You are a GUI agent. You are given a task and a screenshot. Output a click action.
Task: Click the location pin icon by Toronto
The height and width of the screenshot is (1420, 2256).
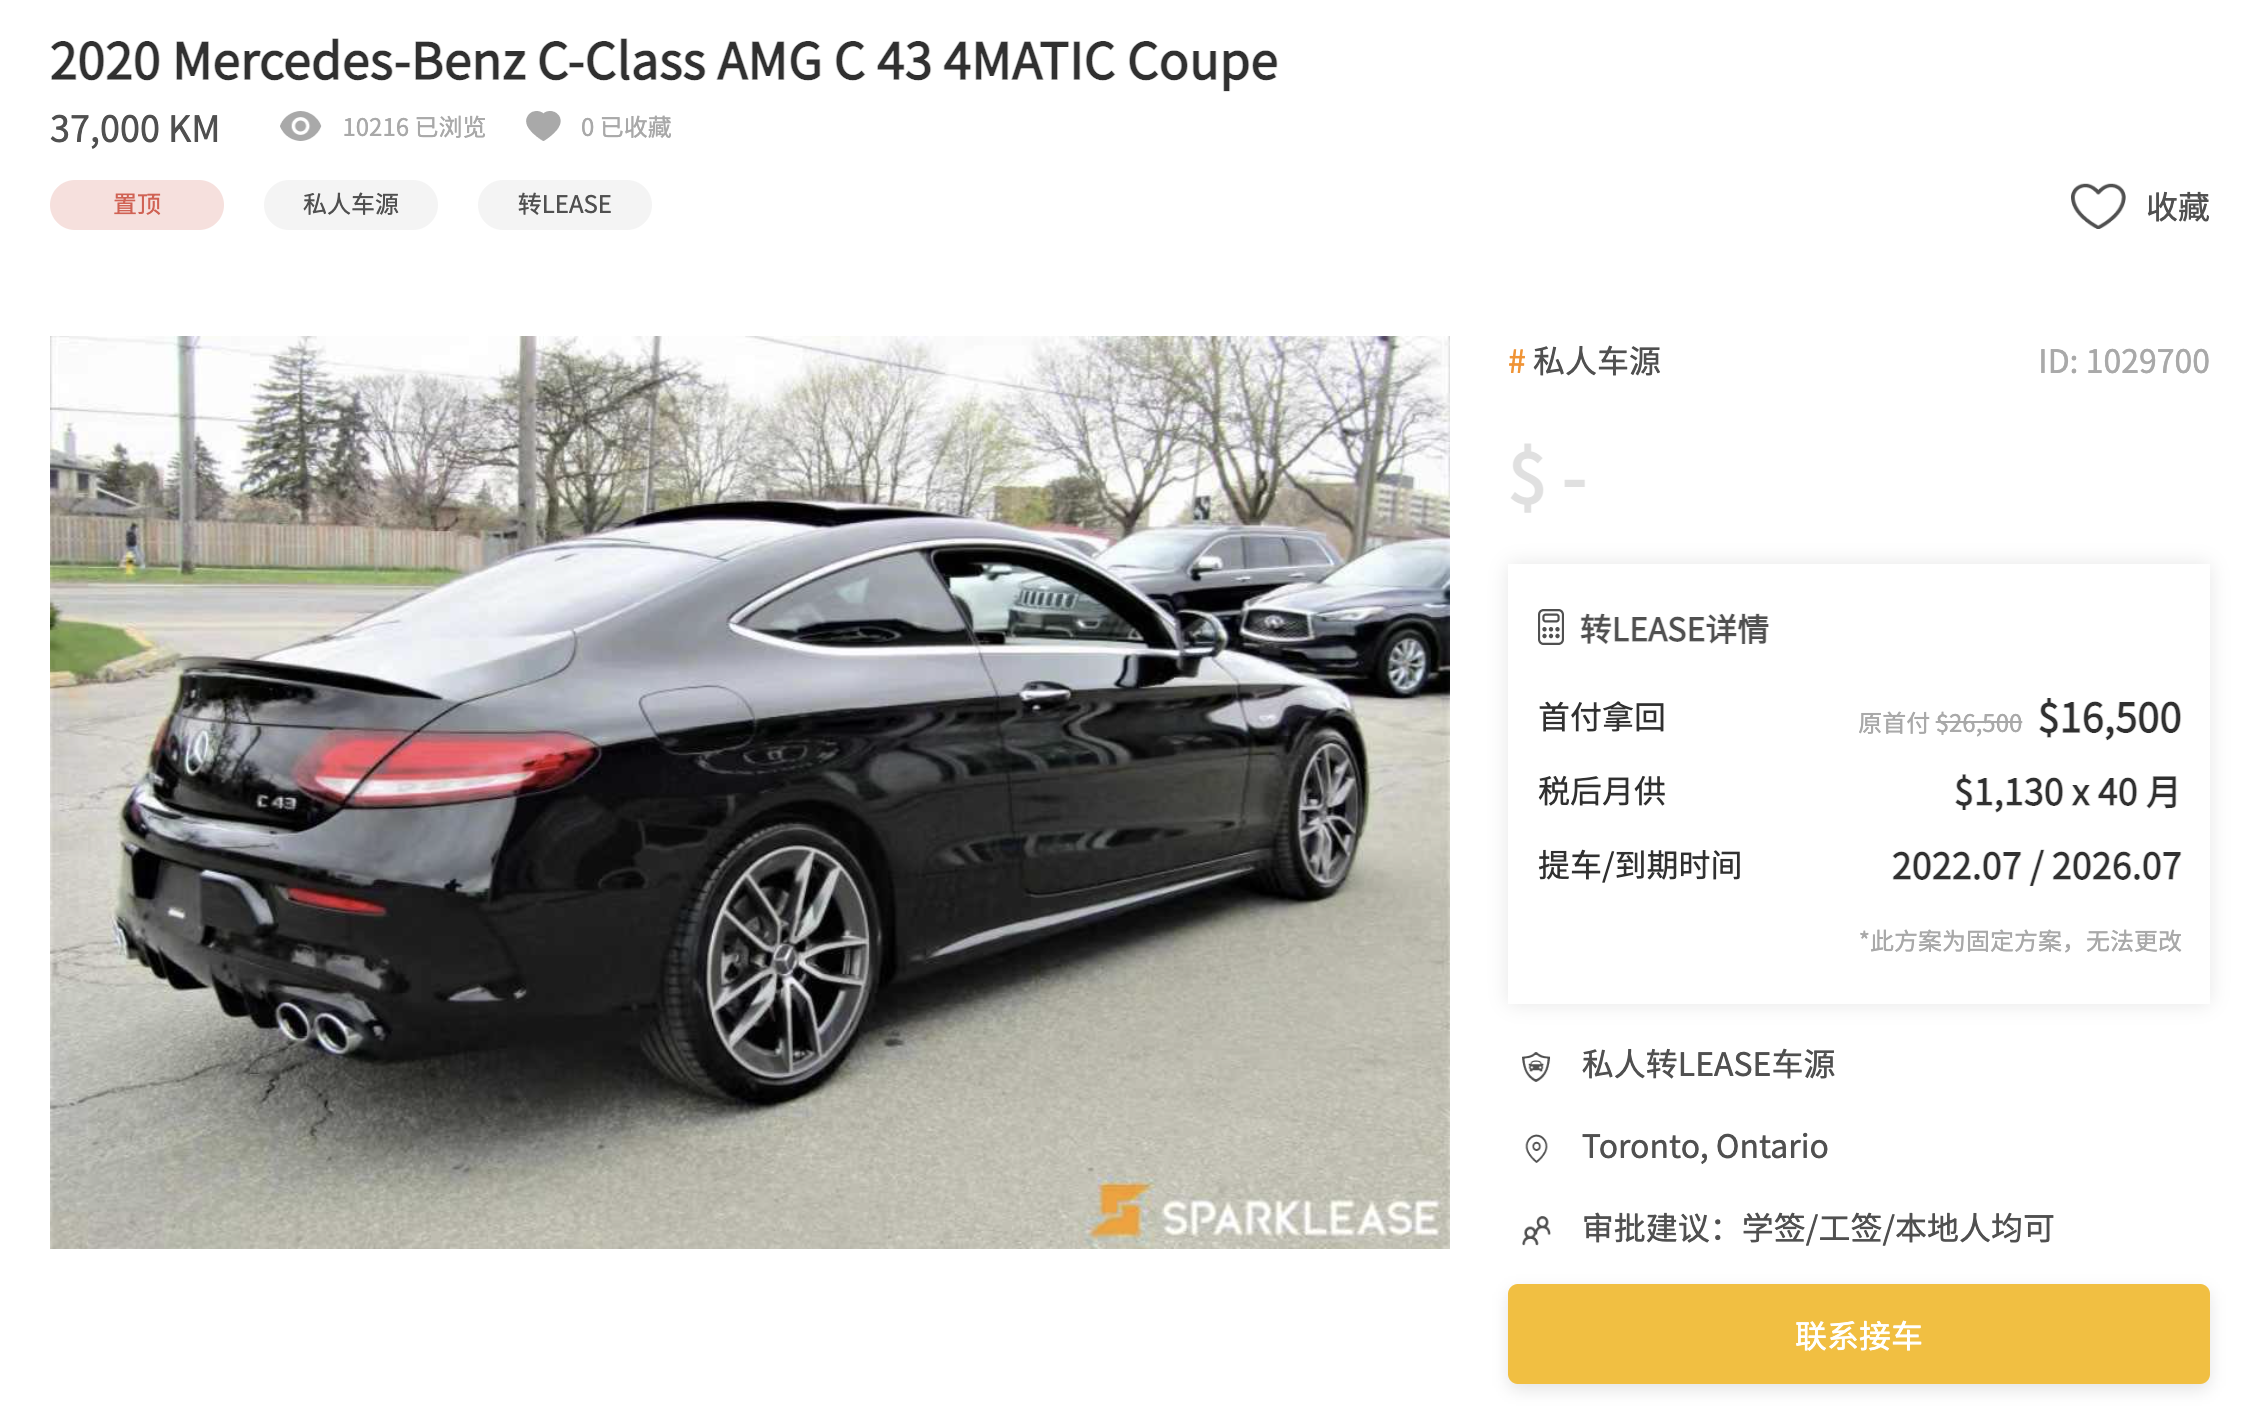(1536, 1148)
